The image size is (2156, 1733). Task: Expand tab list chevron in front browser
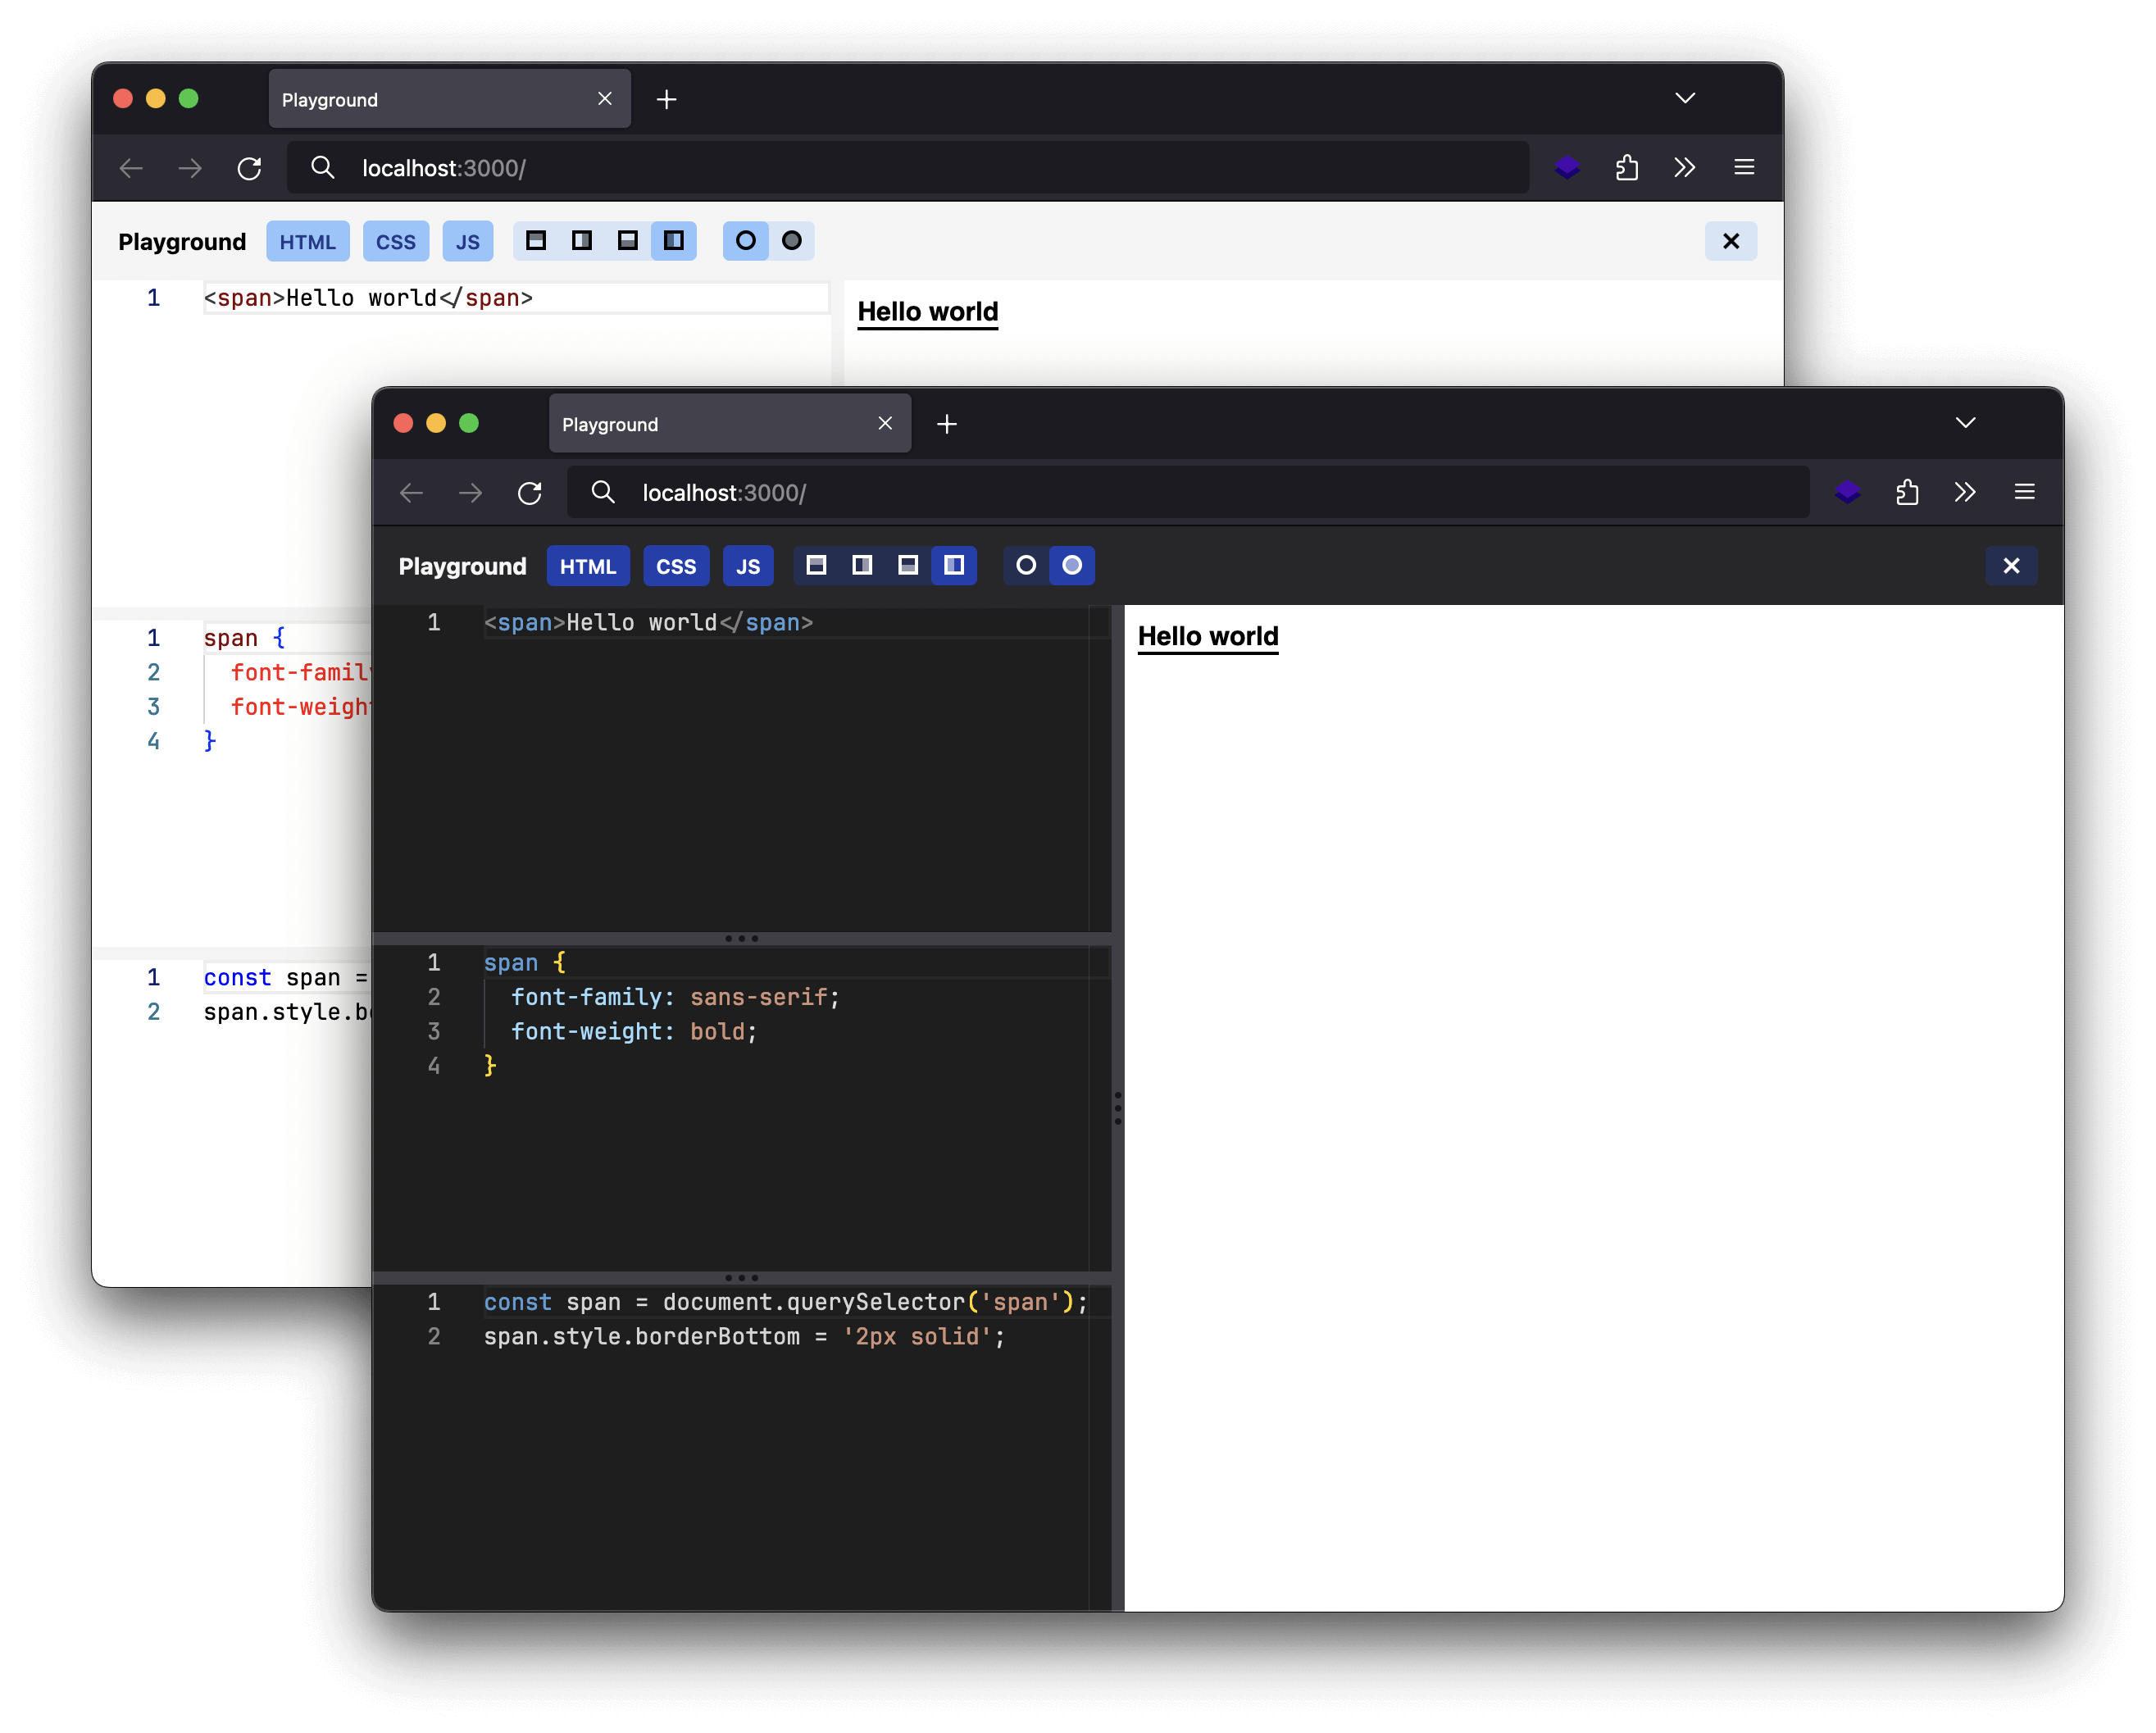click(1965, 423)
